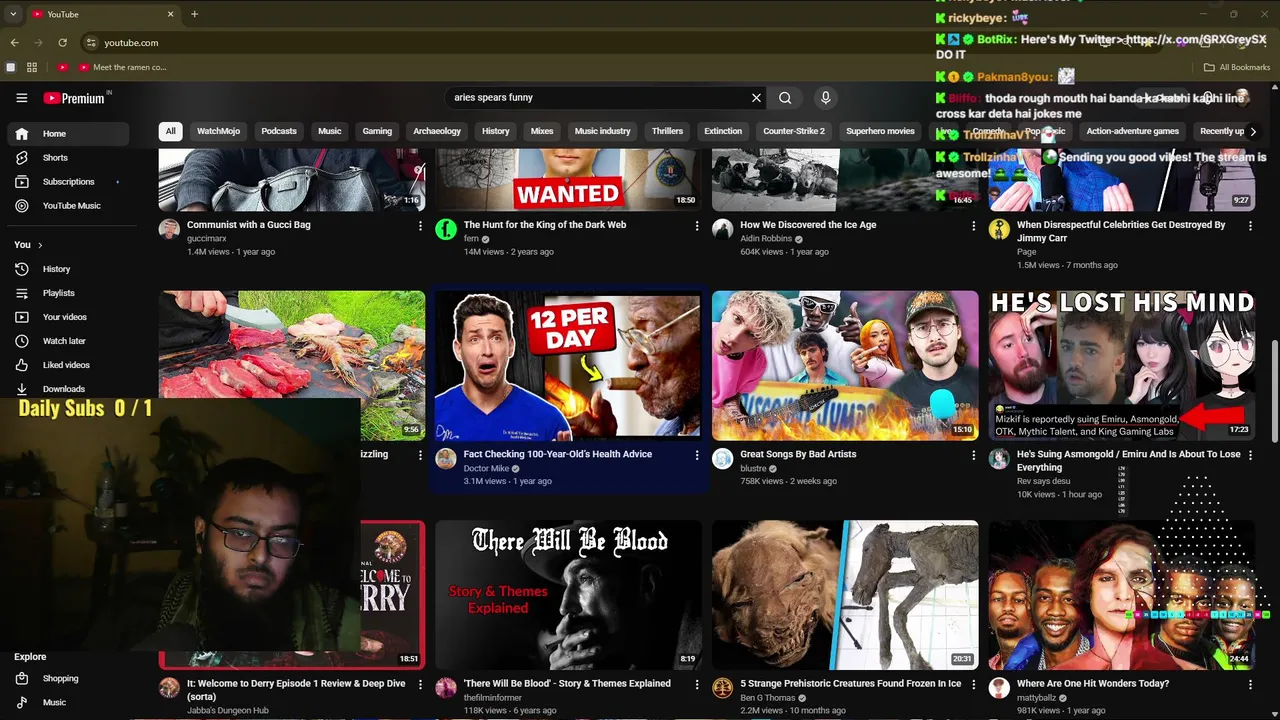The image size is (1280, 720).
Task: Open options for Jimmy Carr video
Action: click(1250, 226)
